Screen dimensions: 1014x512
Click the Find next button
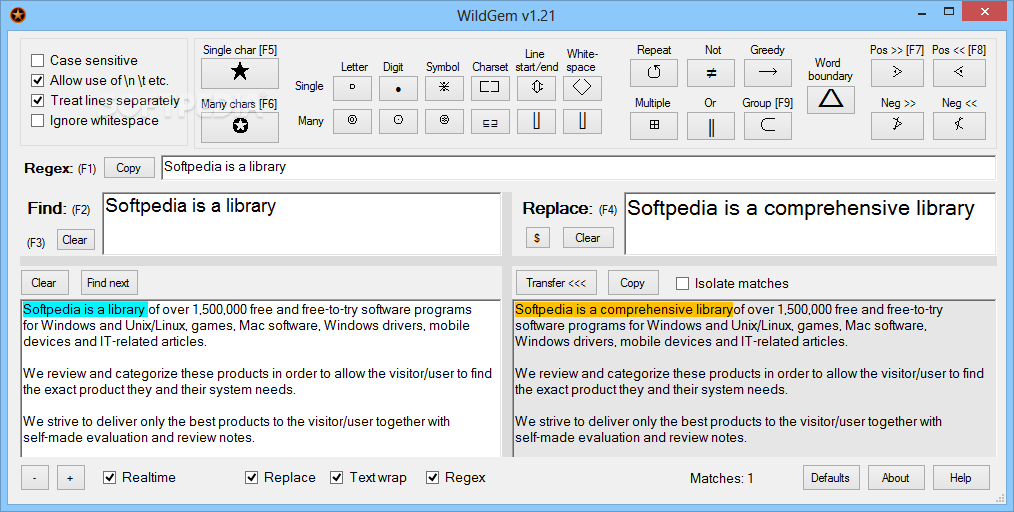109,283
